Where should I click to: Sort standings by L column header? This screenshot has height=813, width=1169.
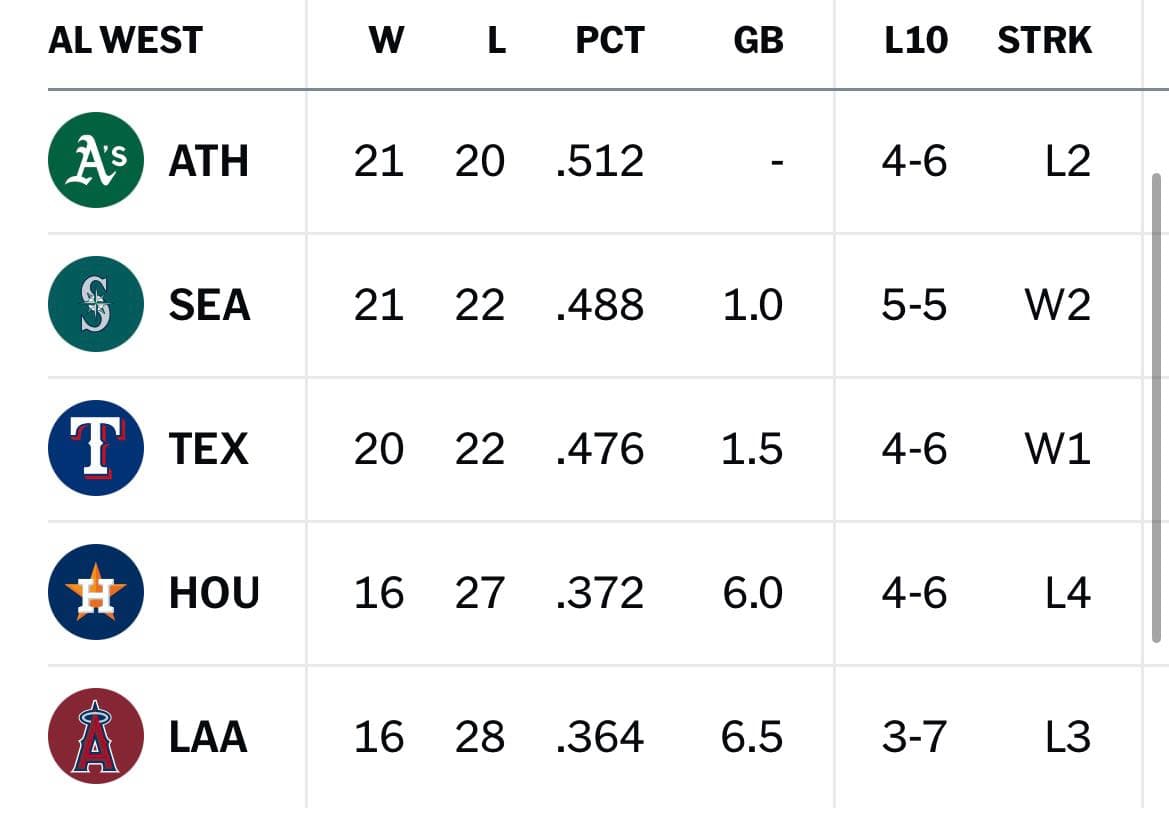497,40
